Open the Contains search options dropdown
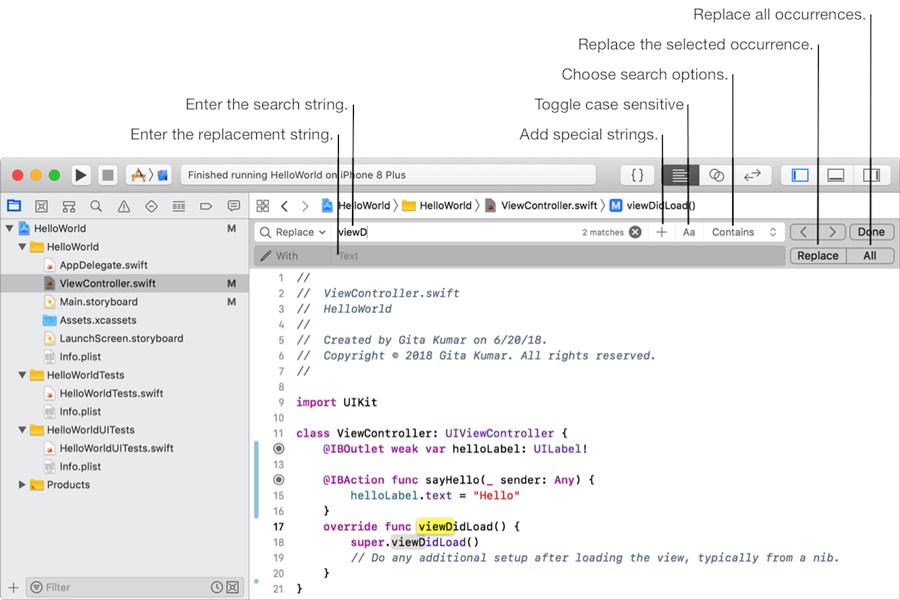 tap(744, 232)
